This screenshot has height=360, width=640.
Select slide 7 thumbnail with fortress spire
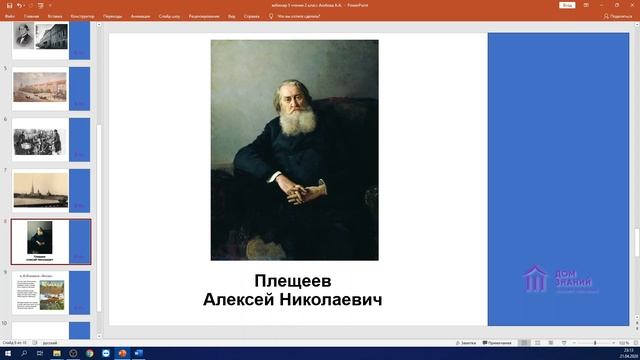click(x=51, y=191)
